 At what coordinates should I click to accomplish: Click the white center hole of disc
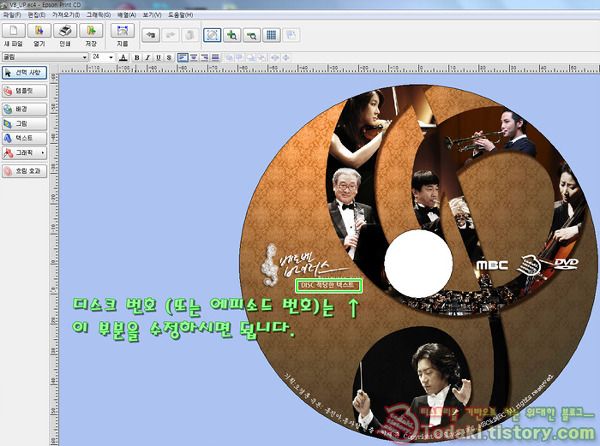click(418, 264)
